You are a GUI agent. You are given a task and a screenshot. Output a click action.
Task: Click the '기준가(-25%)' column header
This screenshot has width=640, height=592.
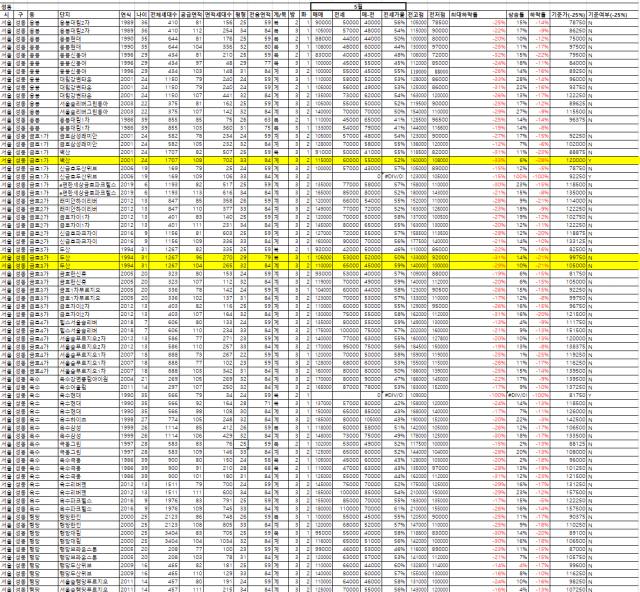click(x=568, y=14)
